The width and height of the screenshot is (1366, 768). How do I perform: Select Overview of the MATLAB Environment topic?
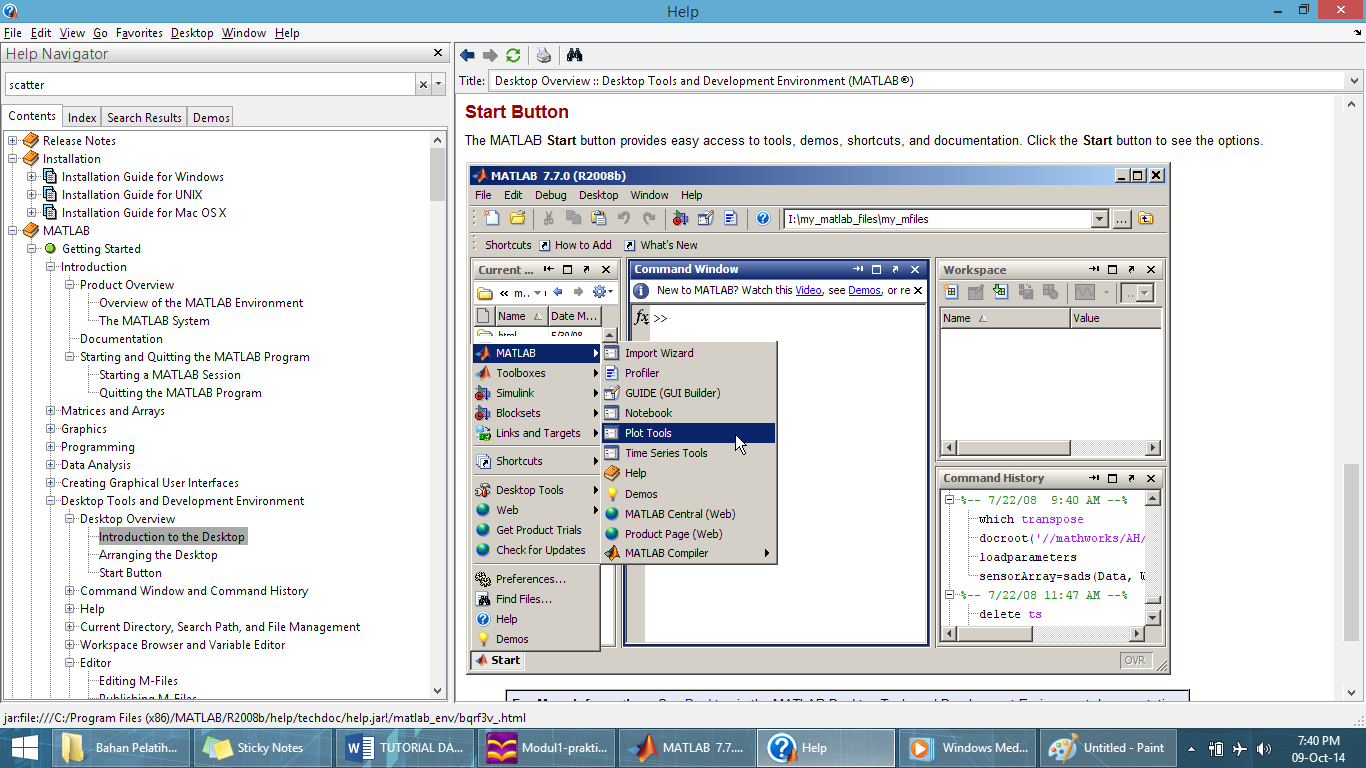pos(201,303)
